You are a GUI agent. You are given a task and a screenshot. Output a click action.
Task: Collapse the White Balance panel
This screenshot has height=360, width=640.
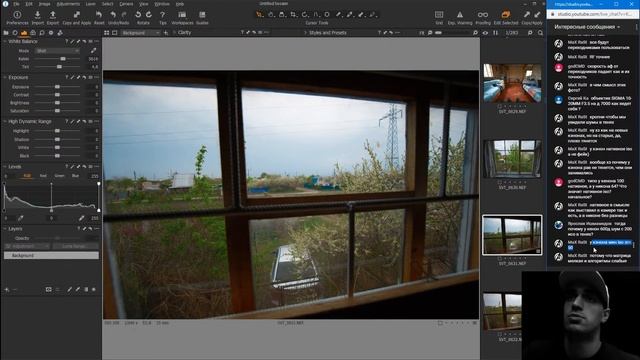tap(5, 42)
